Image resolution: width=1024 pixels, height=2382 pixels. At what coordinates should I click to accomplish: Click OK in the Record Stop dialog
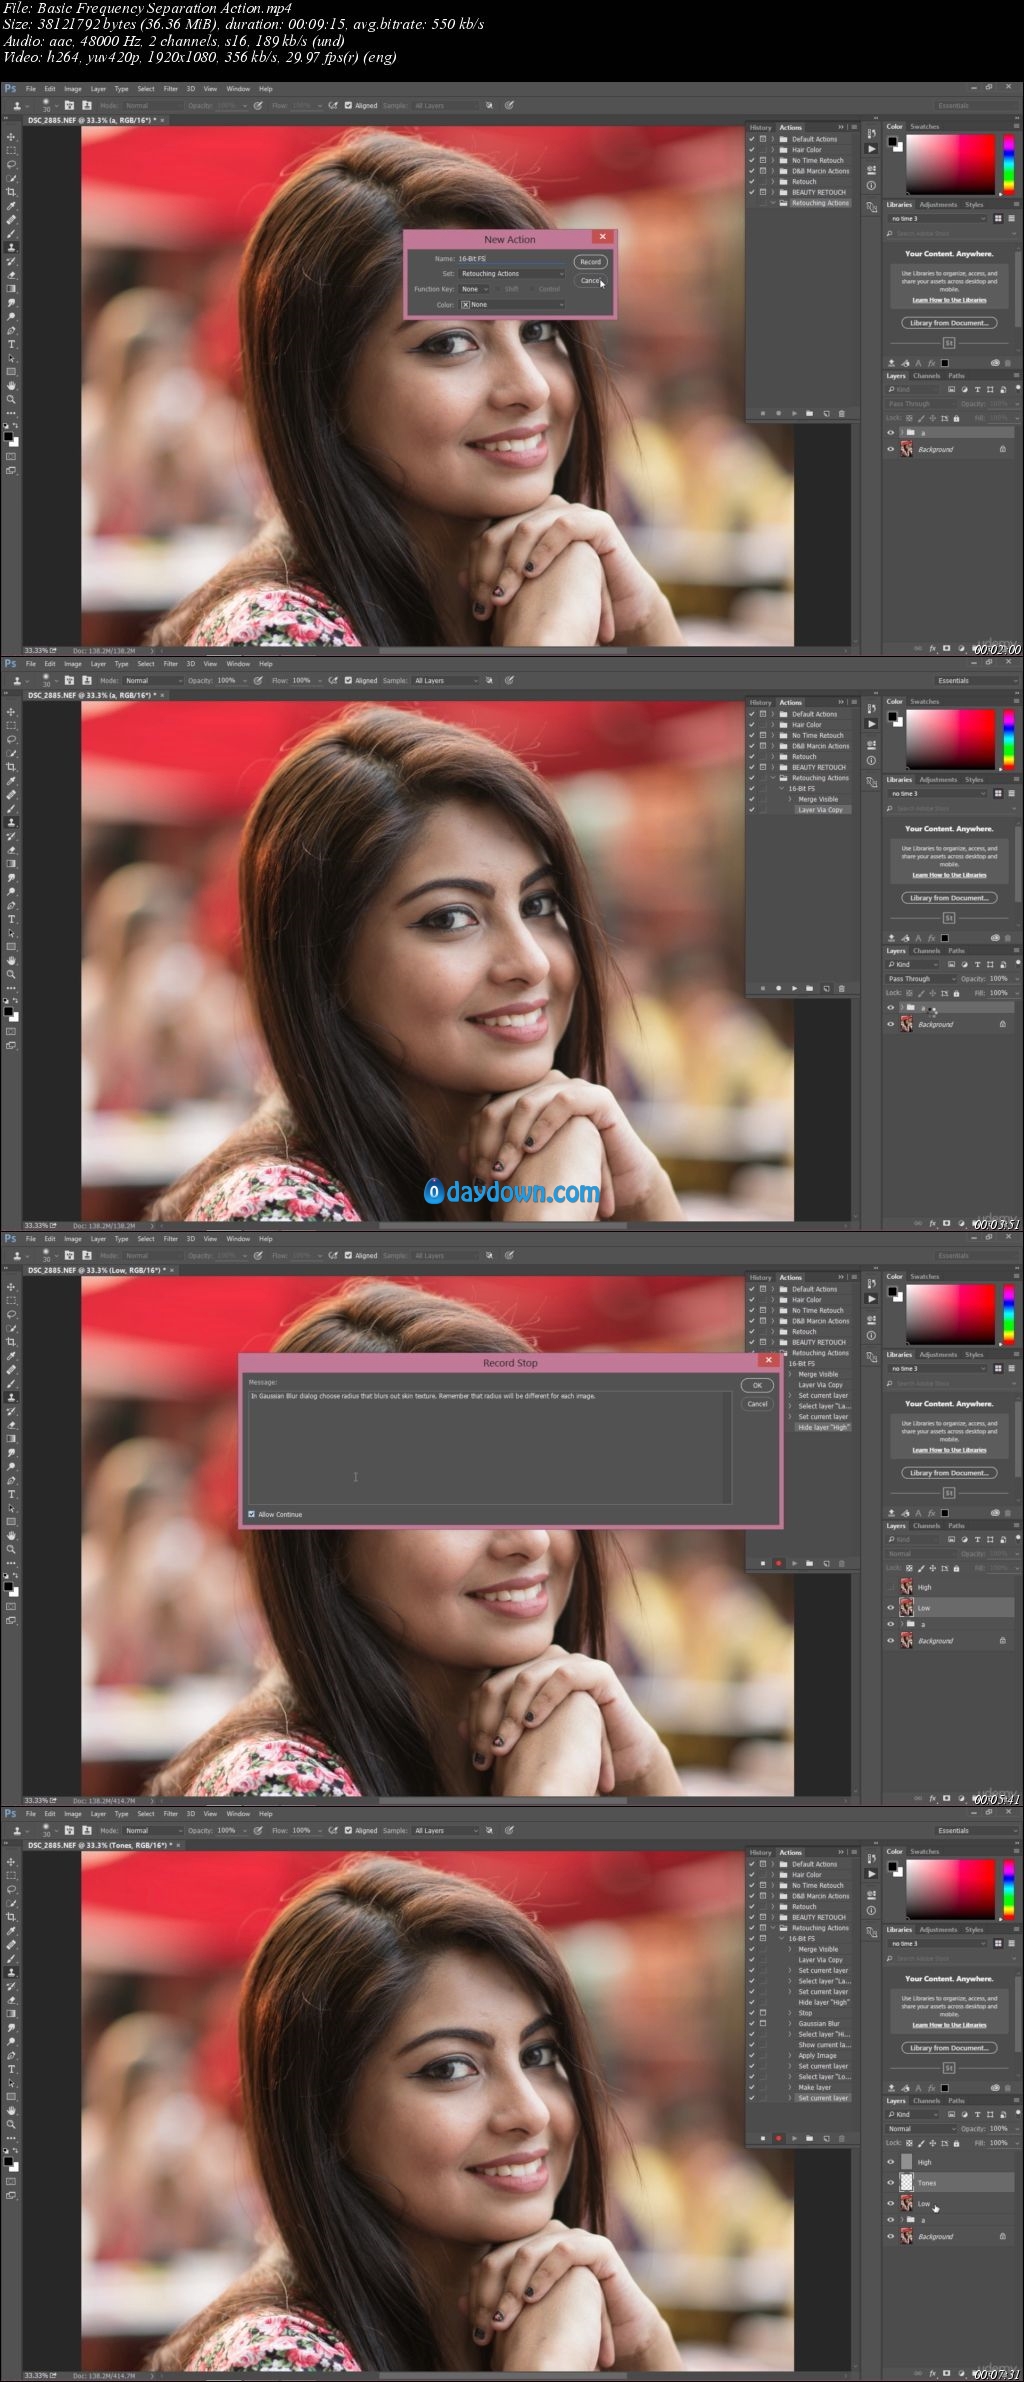click(x=757, y=1385)
